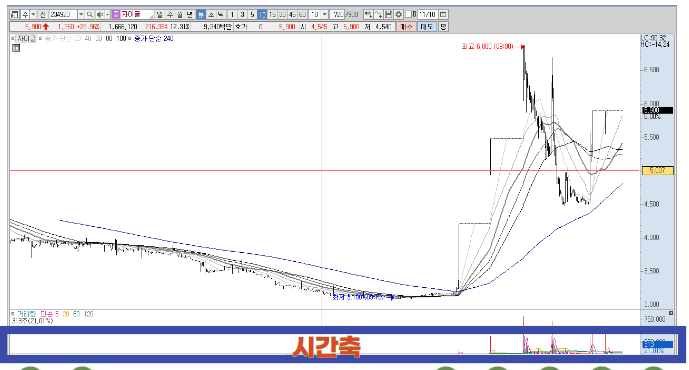Switch chart to daily (일) period
Screen dimensions: 689x370
pyautogui.click(x=159, y=15)
